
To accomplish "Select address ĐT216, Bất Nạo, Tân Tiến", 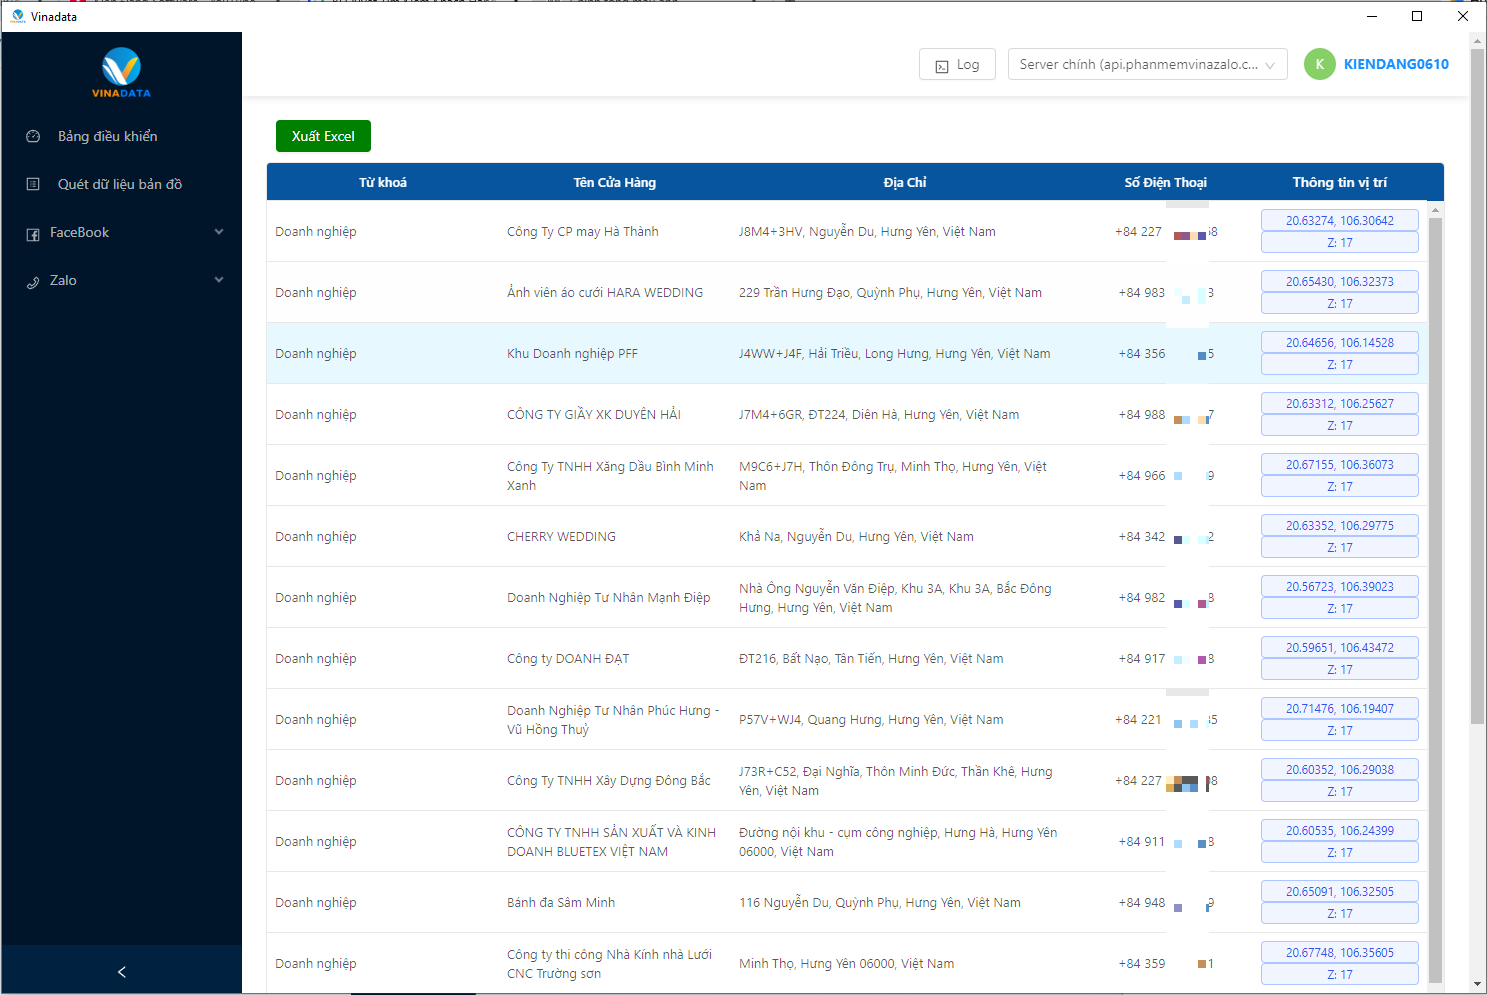I will [871, 658].
